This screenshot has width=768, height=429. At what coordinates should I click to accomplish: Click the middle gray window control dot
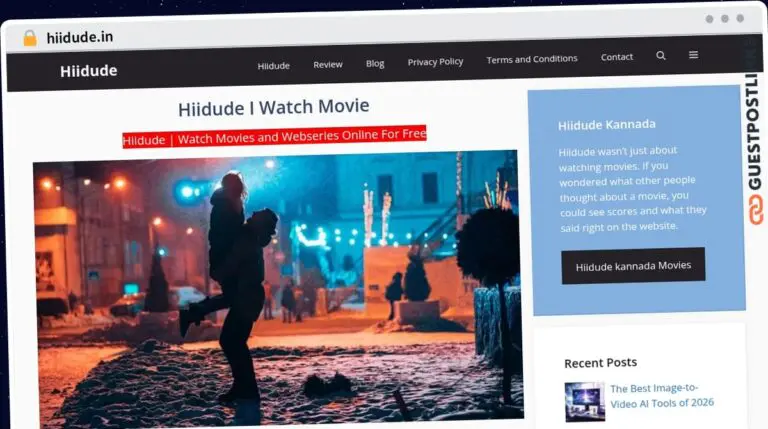pyautogui.click(x=725, y=19)
